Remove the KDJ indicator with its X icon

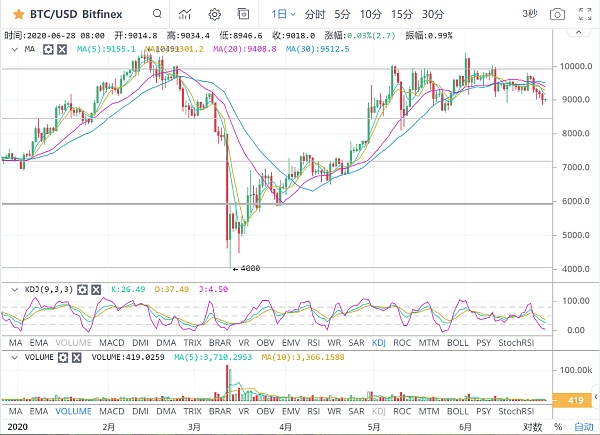[x=96, y=290]
